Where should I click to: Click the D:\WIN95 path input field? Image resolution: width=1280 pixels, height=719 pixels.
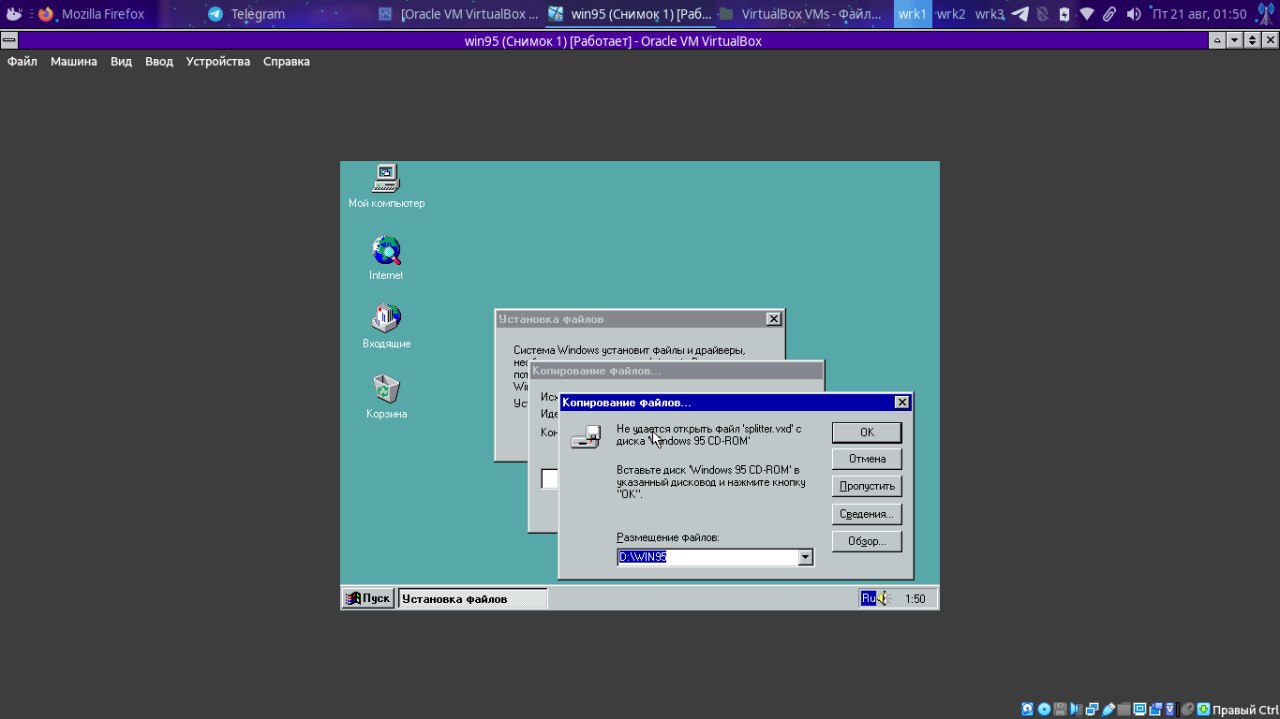(x=707, y=557)
